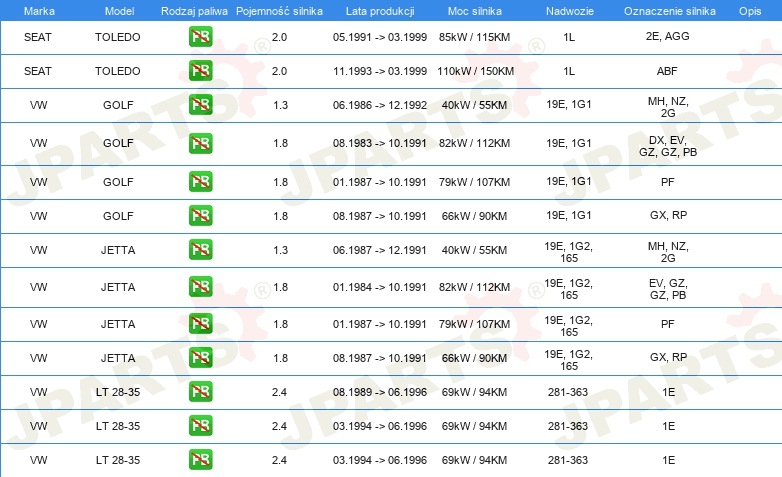782x477 pixels.
Task: Select '40kW / 55KM' in the JETTA row
Action: click(x=474, y=250)
